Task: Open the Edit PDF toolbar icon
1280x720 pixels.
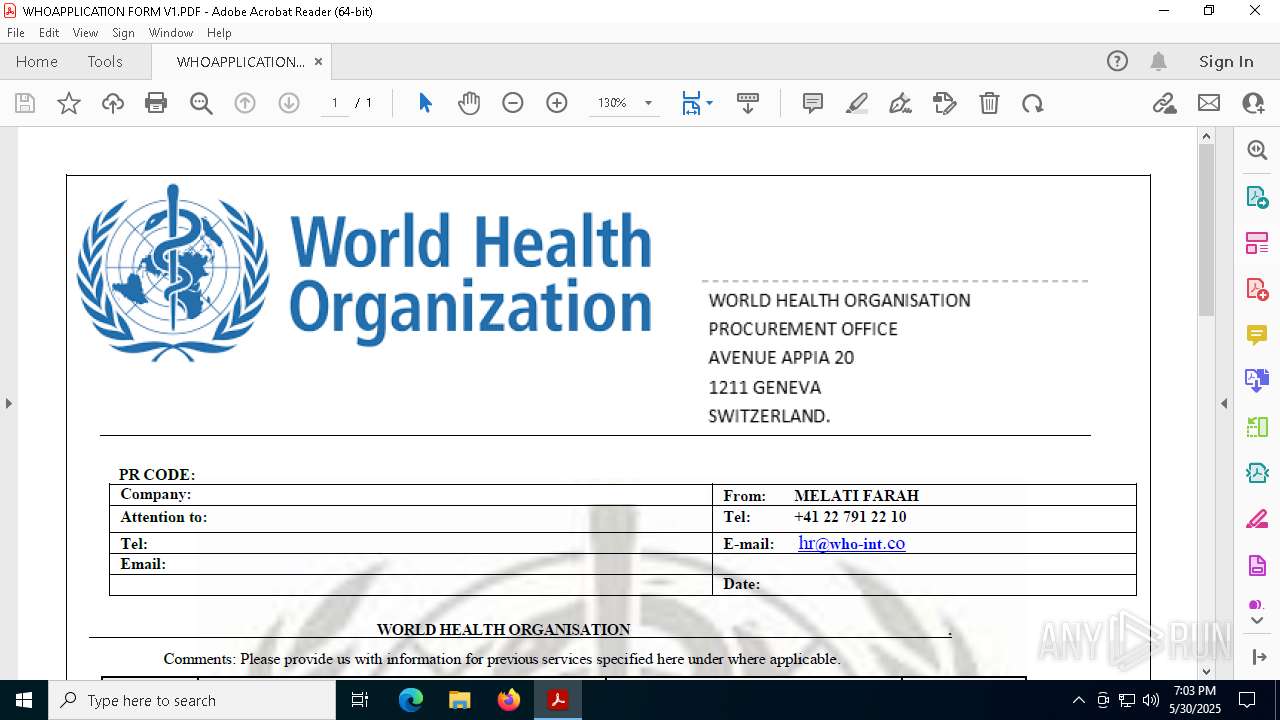Action: 945,103
